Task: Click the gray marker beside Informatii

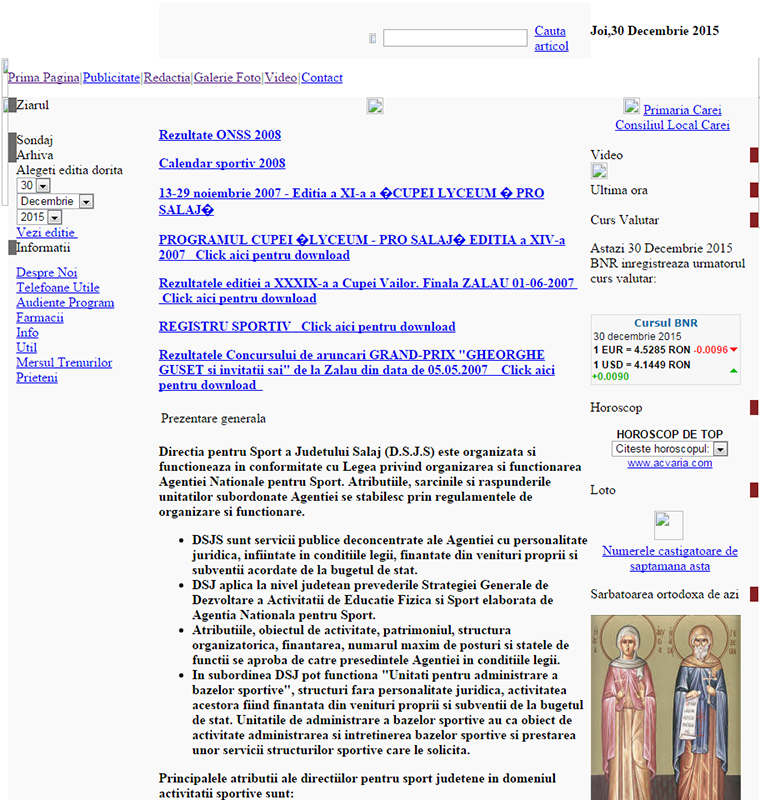Action: click(x=12, y=247)
